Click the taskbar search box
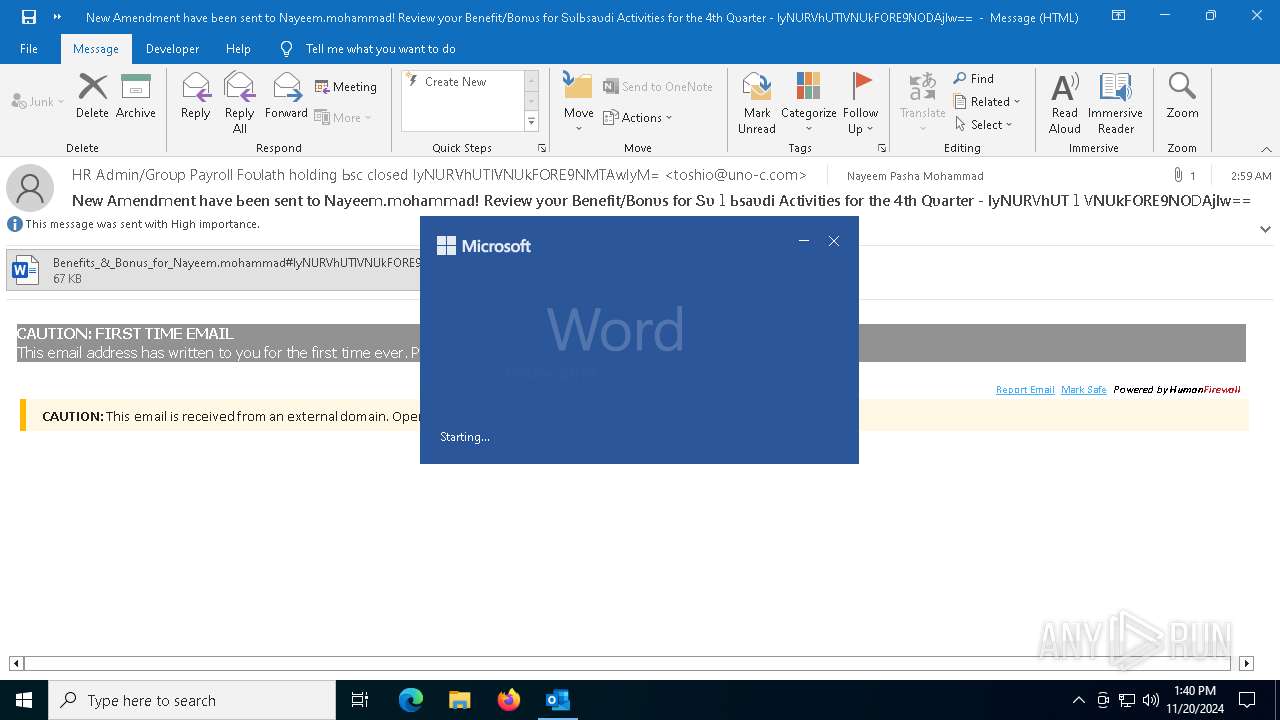 192,700
